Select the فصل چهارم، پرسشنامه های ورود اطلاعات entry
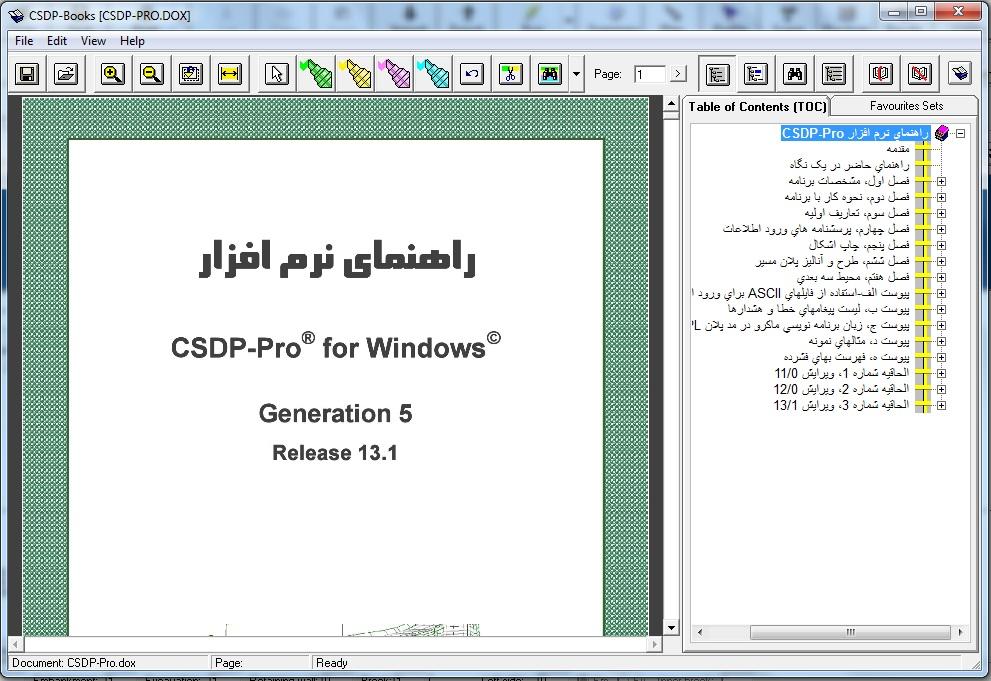This screenshot has height=681, width=991. tap(816, 229)
